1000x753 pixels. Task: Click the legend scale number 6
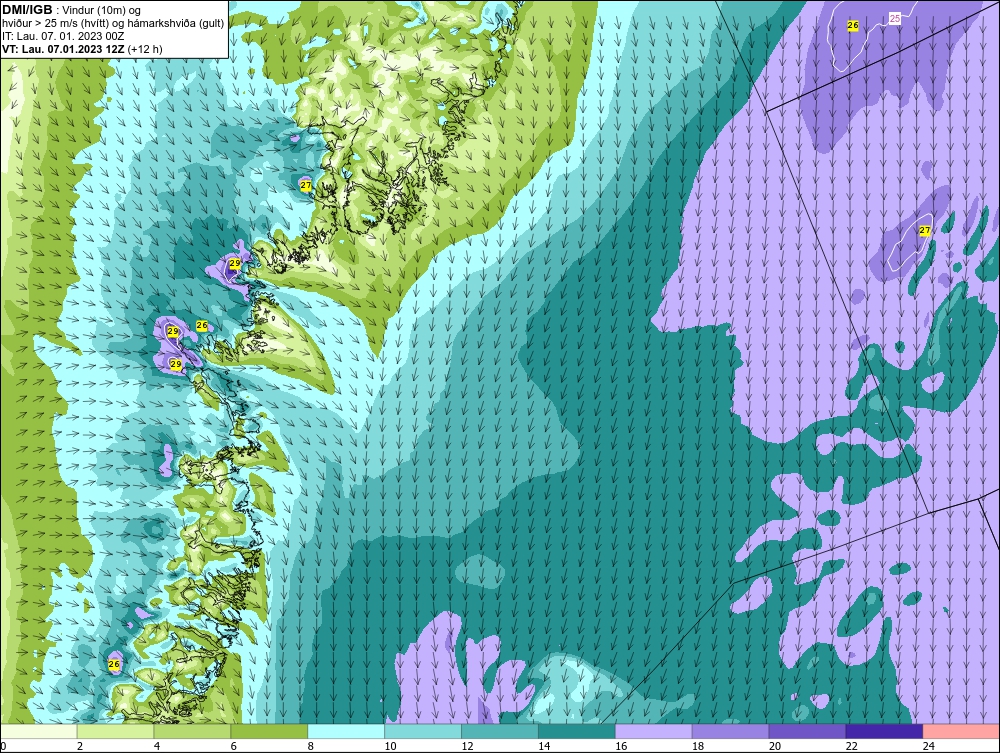pyautogui.click(x=233, y=746)
